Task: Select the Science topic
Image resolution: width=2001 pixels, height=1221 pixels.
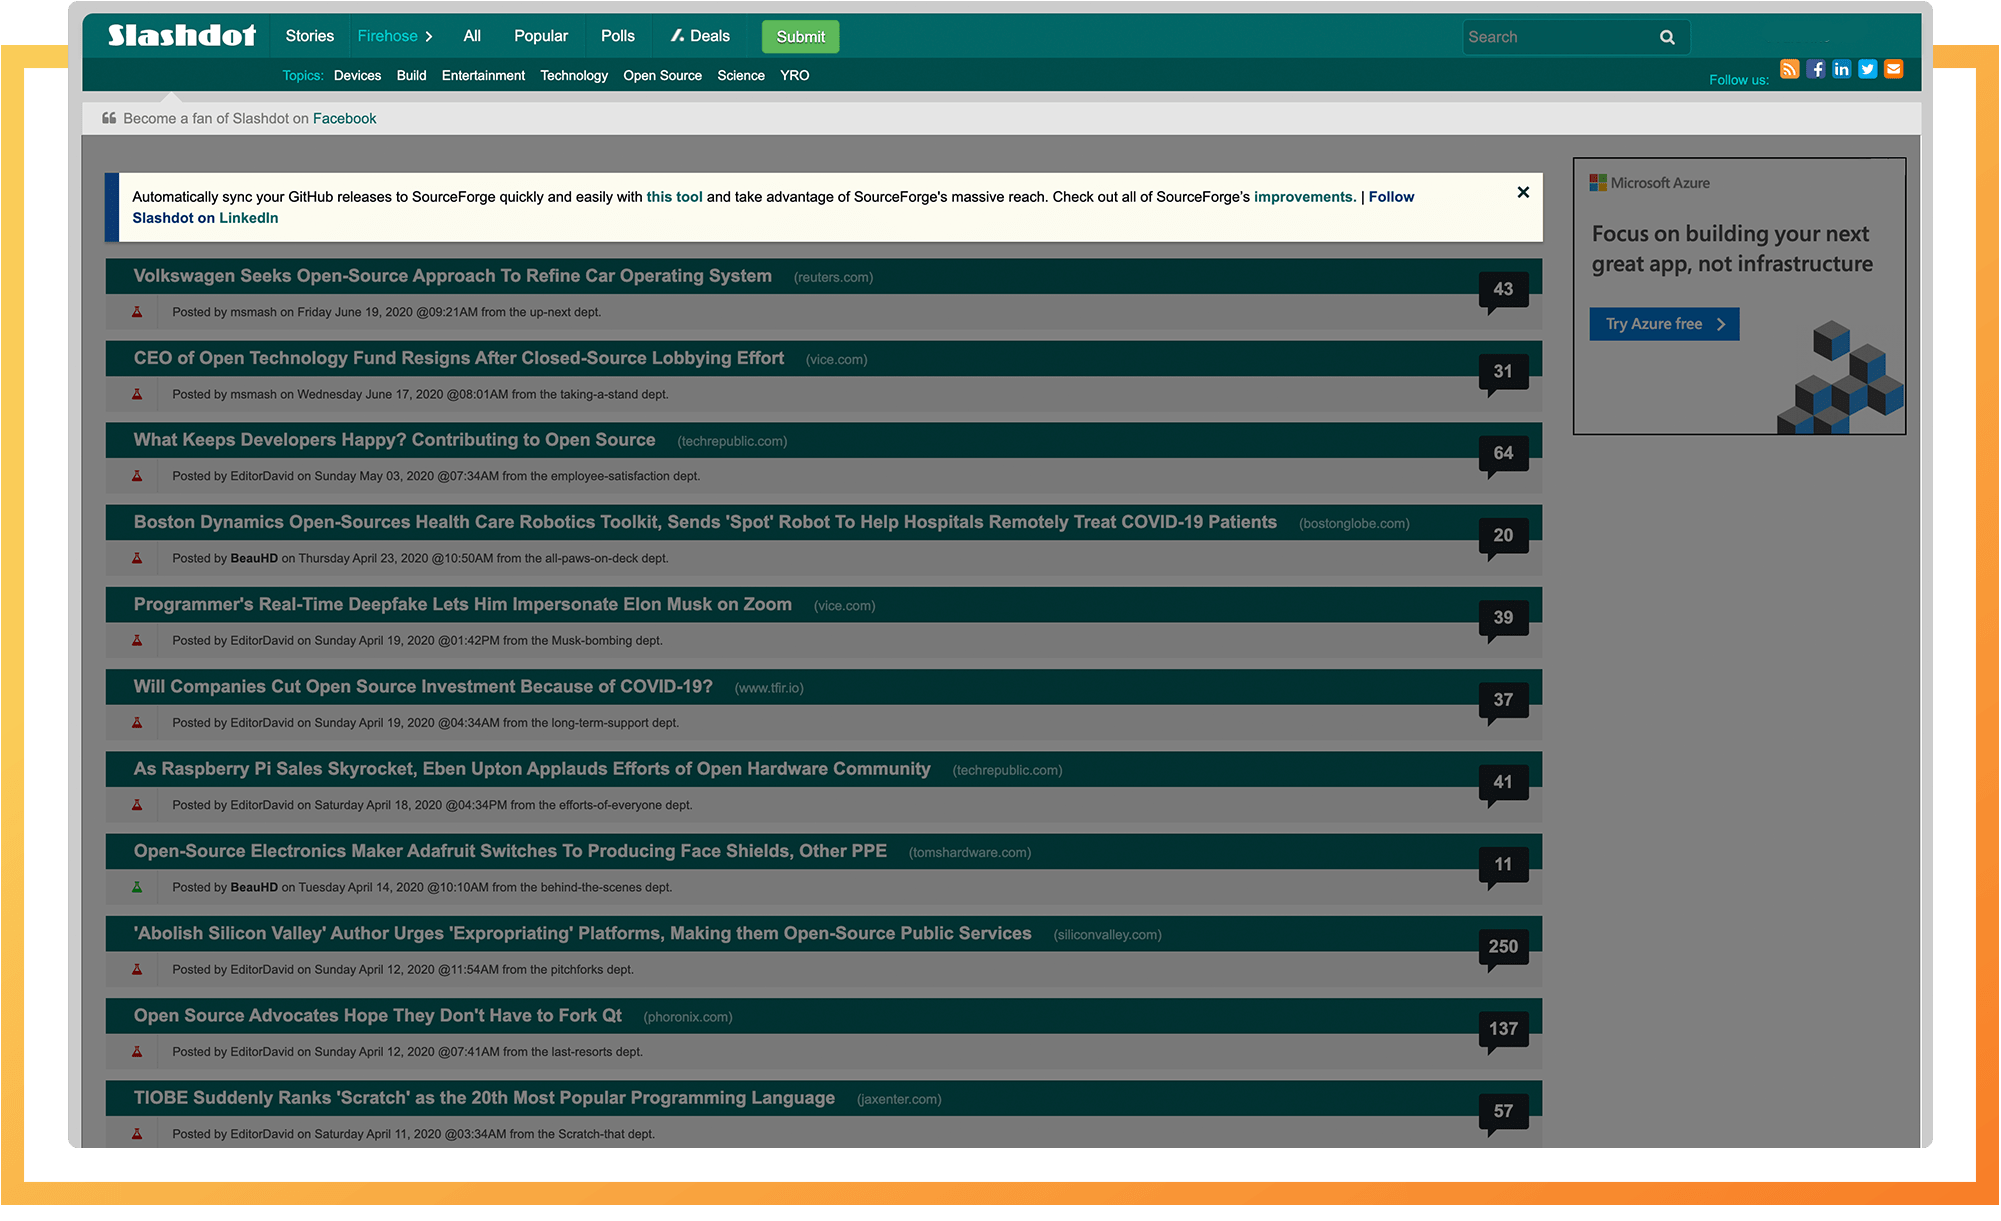Action: (x=741, y=76)
